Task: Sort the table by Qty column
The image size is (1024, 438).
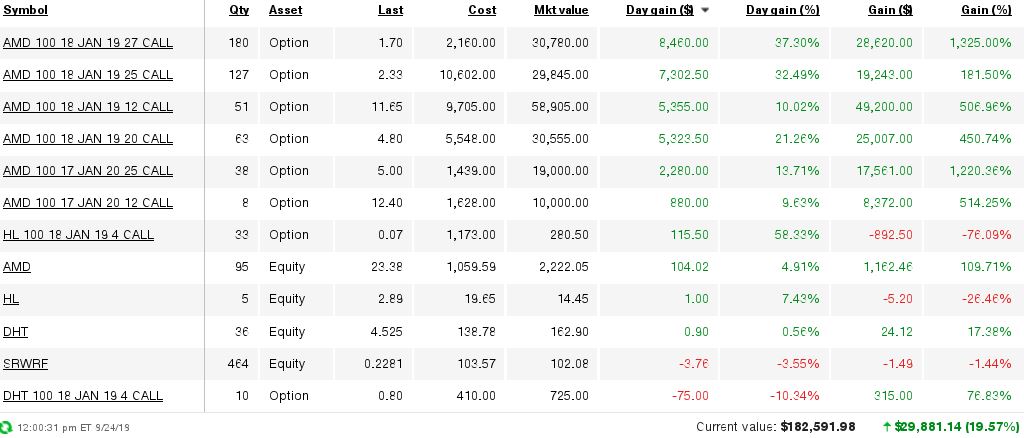Action: (x=239, y=10)
